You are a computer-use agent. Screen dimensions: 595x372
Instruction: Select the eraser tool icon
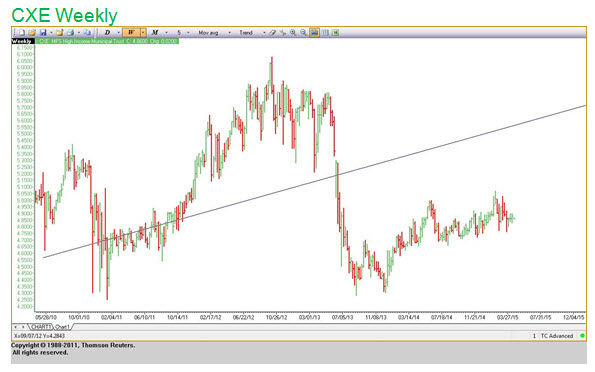(272, 33)
